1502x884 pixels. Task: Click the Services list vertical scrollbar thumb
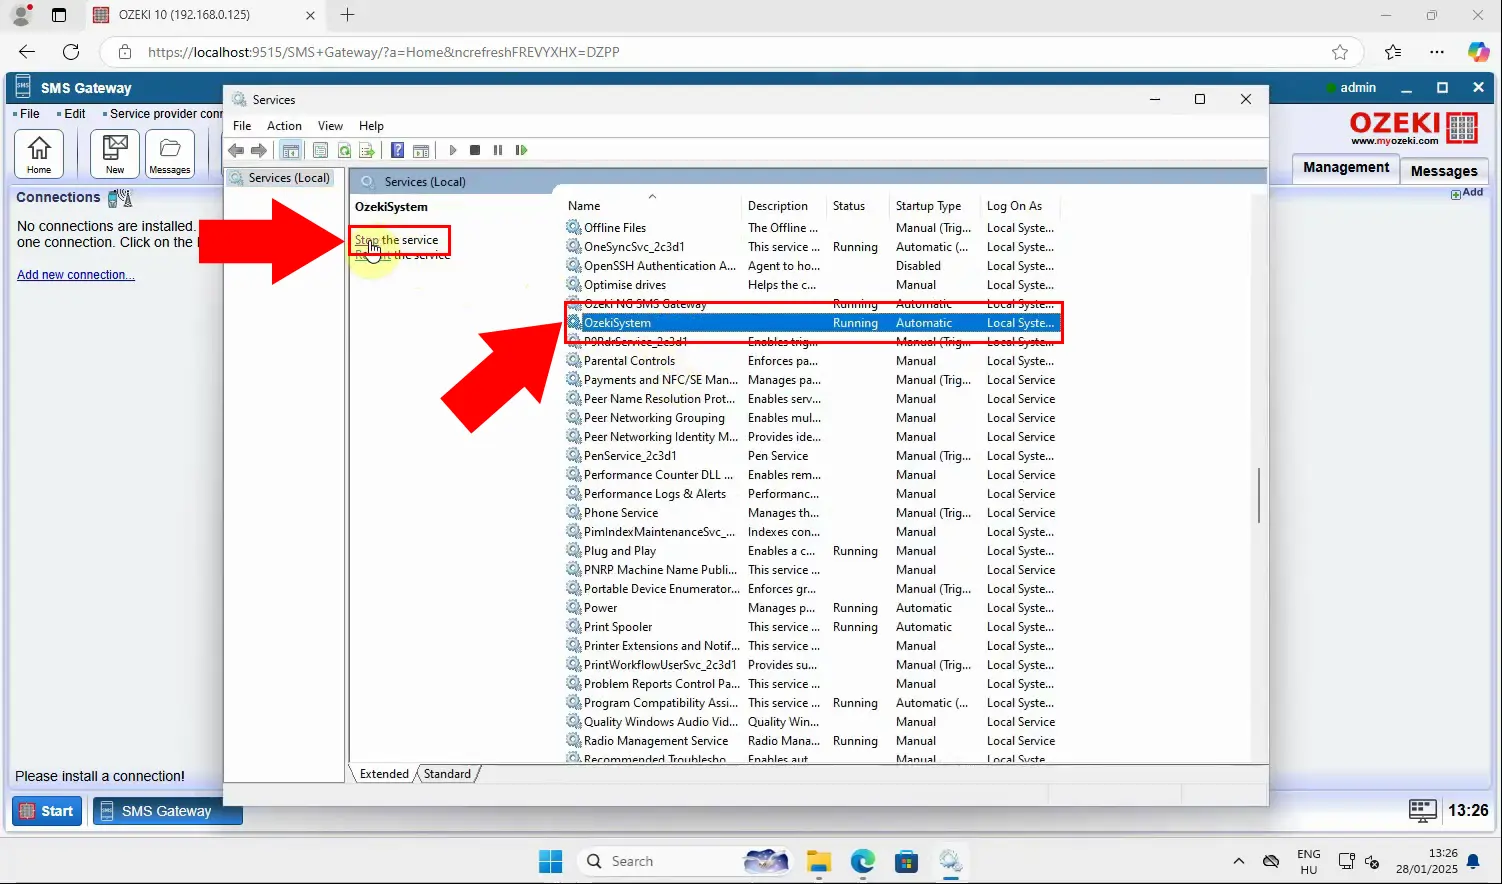pos(1258,495)
